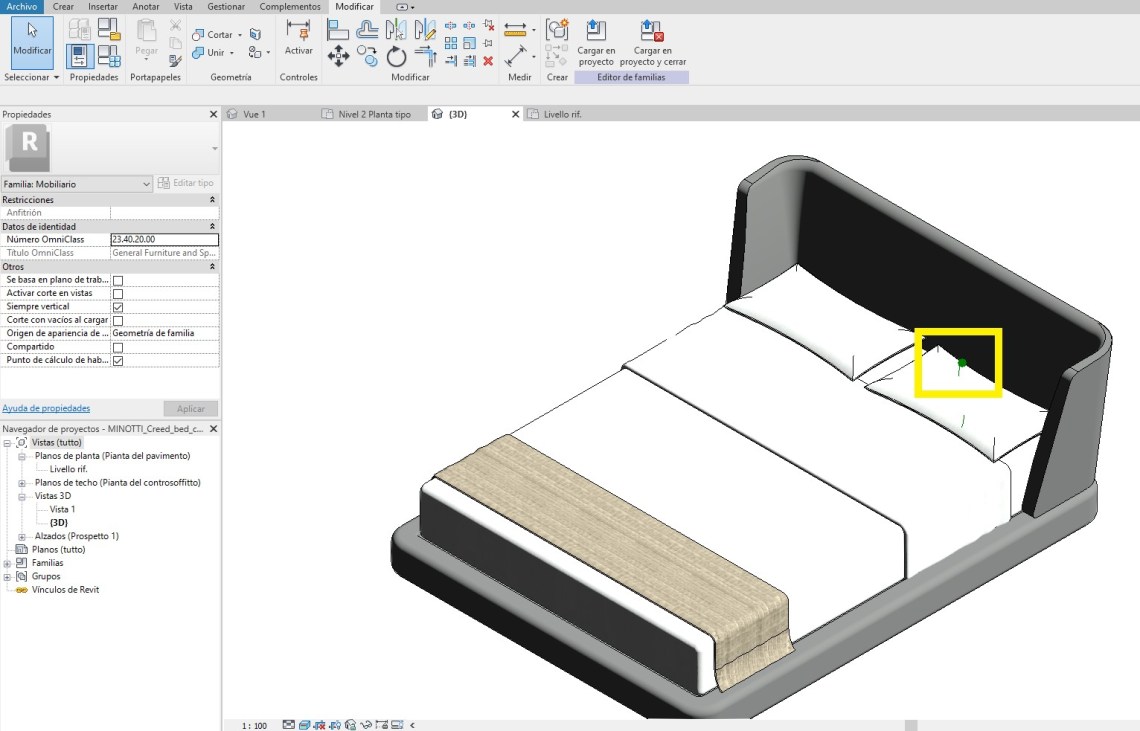This screenshot has width=1140, height=731.
Task: Click the Align tool icon
Action: (338, 30)
